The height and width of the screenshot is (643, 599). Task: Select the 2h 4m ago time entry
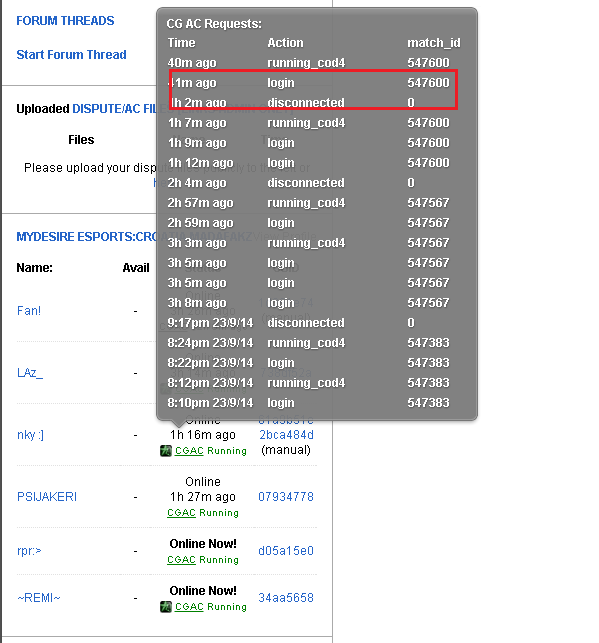[x=197, y=182]
